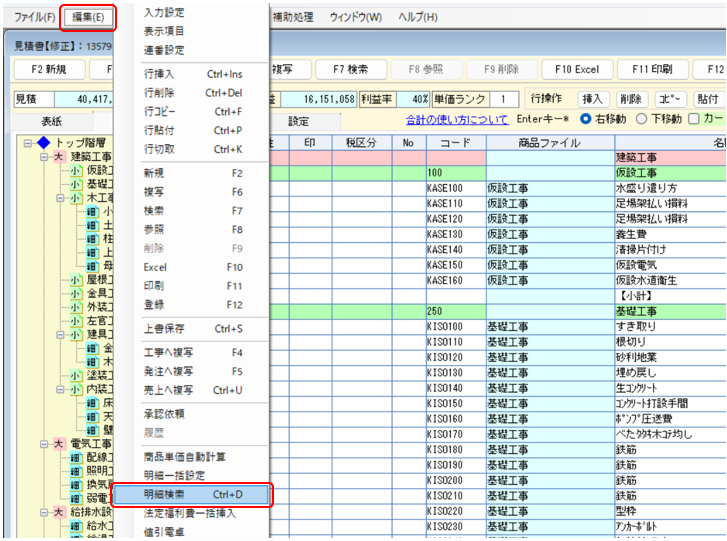
Task: Click the 細 icon beside 配線工事
Action: [x=76, y=458]
